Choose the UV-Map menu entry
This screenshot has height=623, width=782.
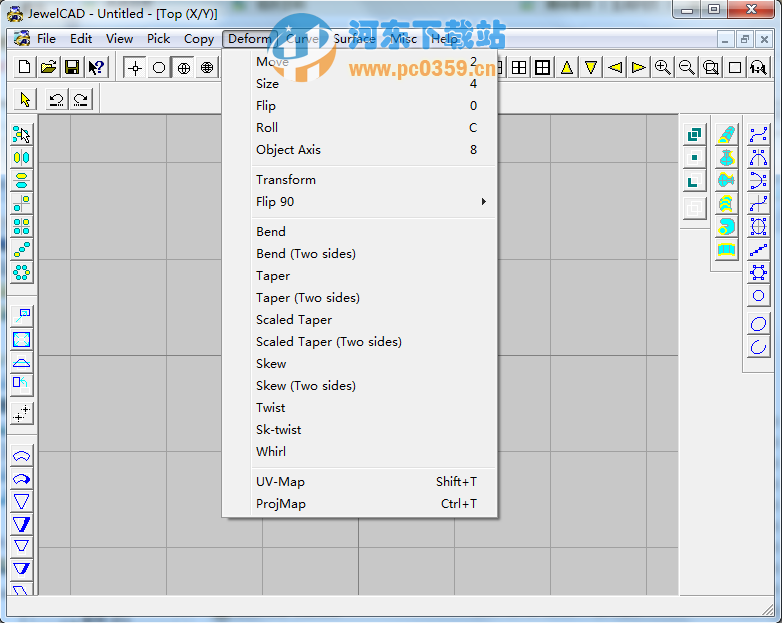(280, 481)
